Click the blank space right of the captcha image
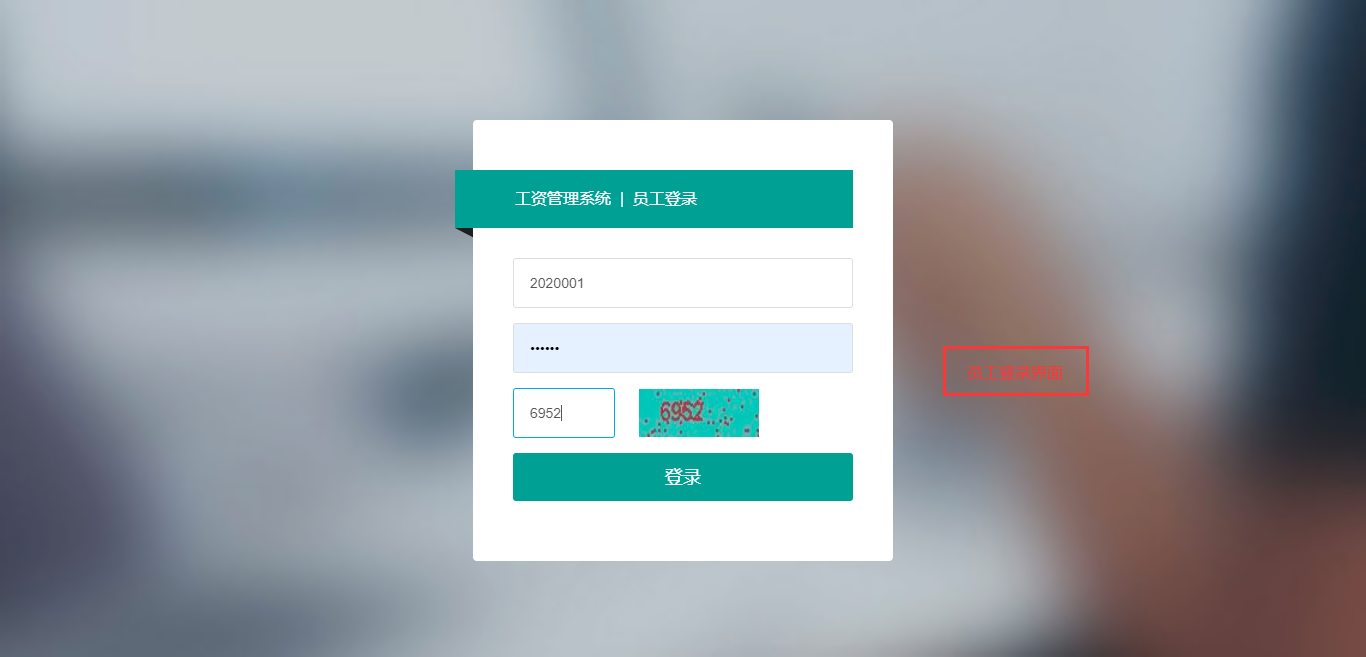This screenshot has height=657, width=1366. (x=806, y=413)
